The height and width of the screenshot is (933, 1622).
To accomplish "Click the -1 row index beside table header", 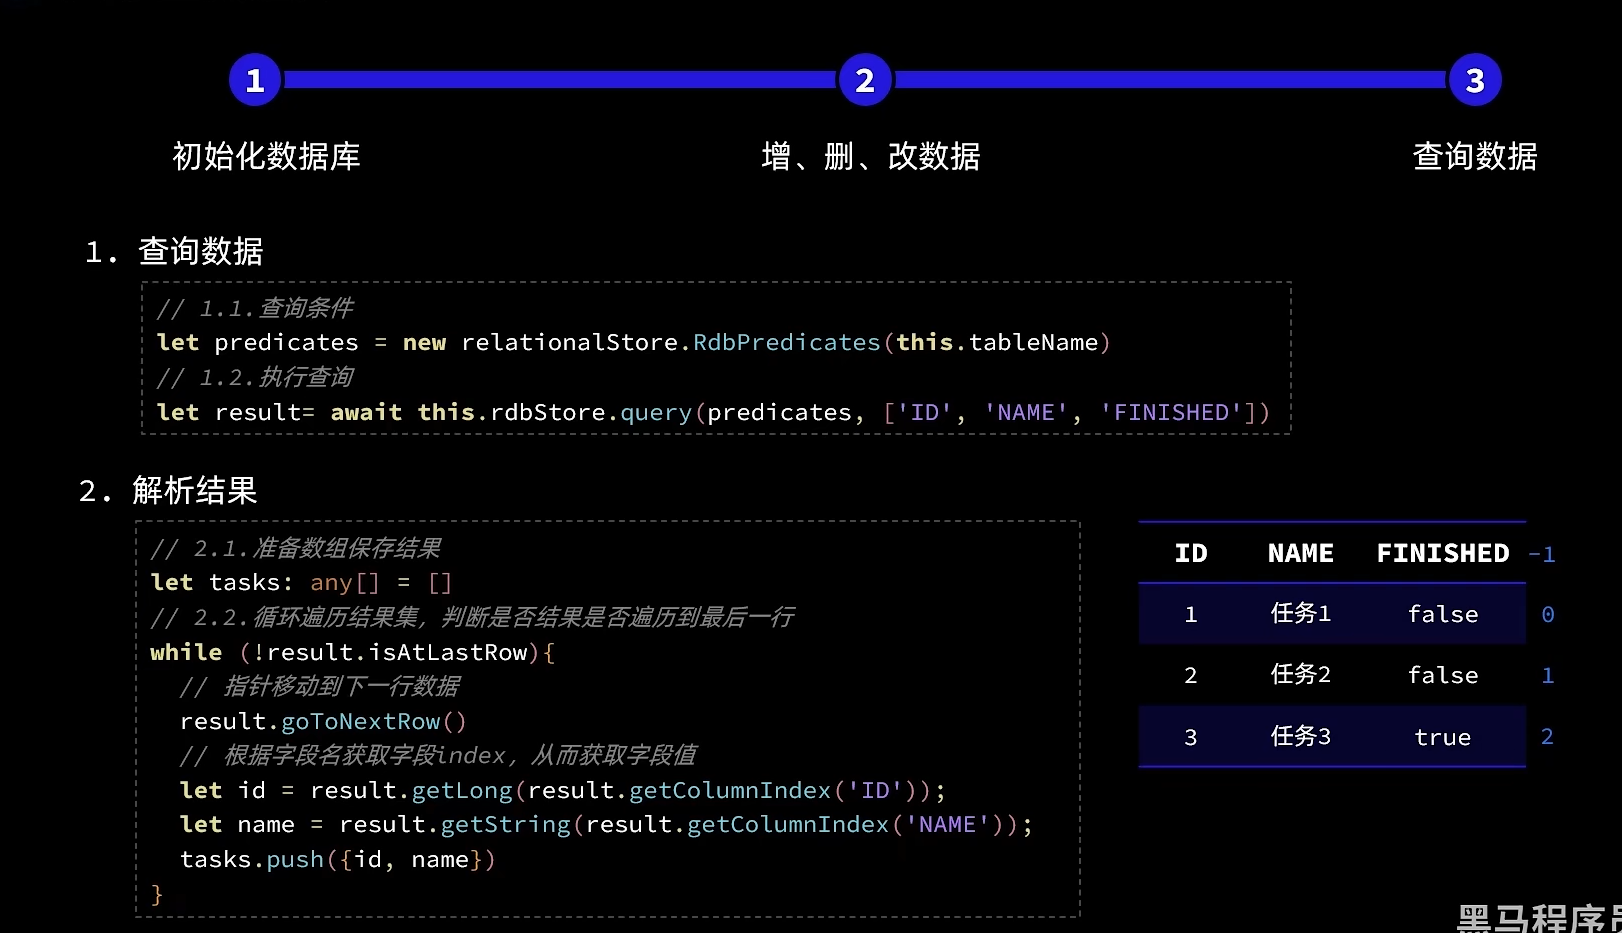I will click(x=1542, y=554).
